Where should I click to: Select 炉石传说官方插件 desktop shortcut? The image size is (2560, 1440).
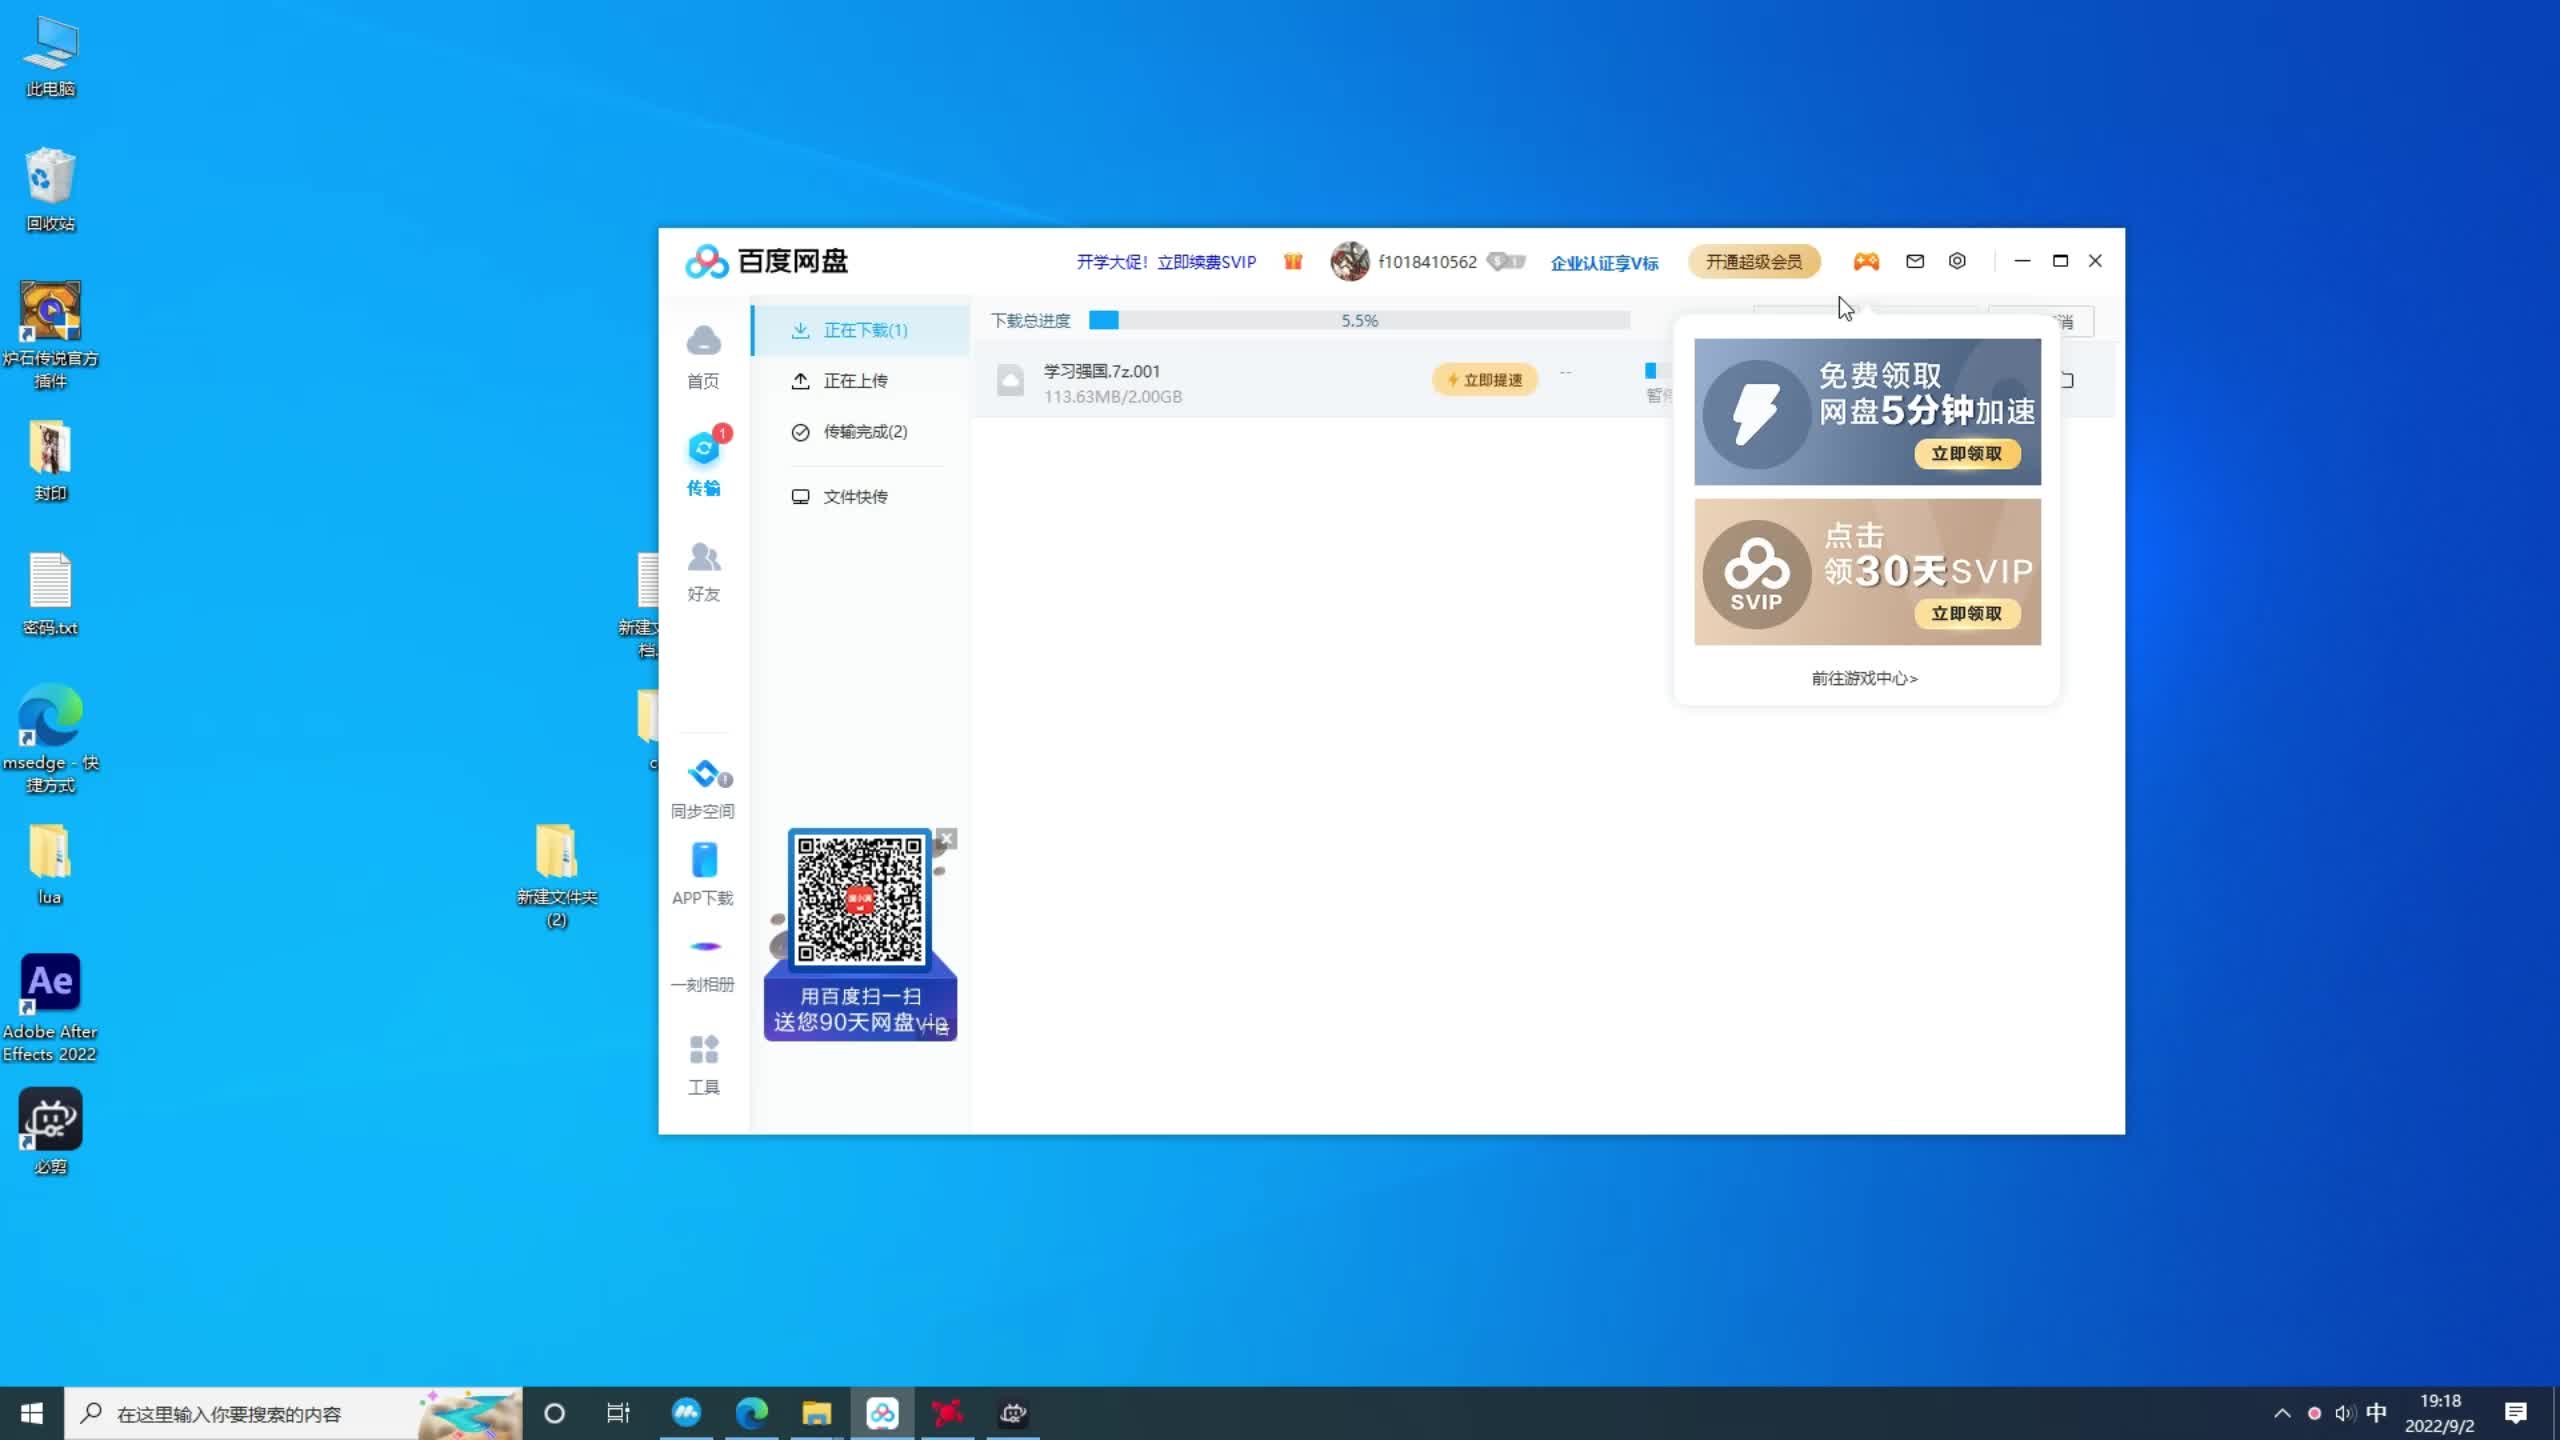[x=50, y=335]
